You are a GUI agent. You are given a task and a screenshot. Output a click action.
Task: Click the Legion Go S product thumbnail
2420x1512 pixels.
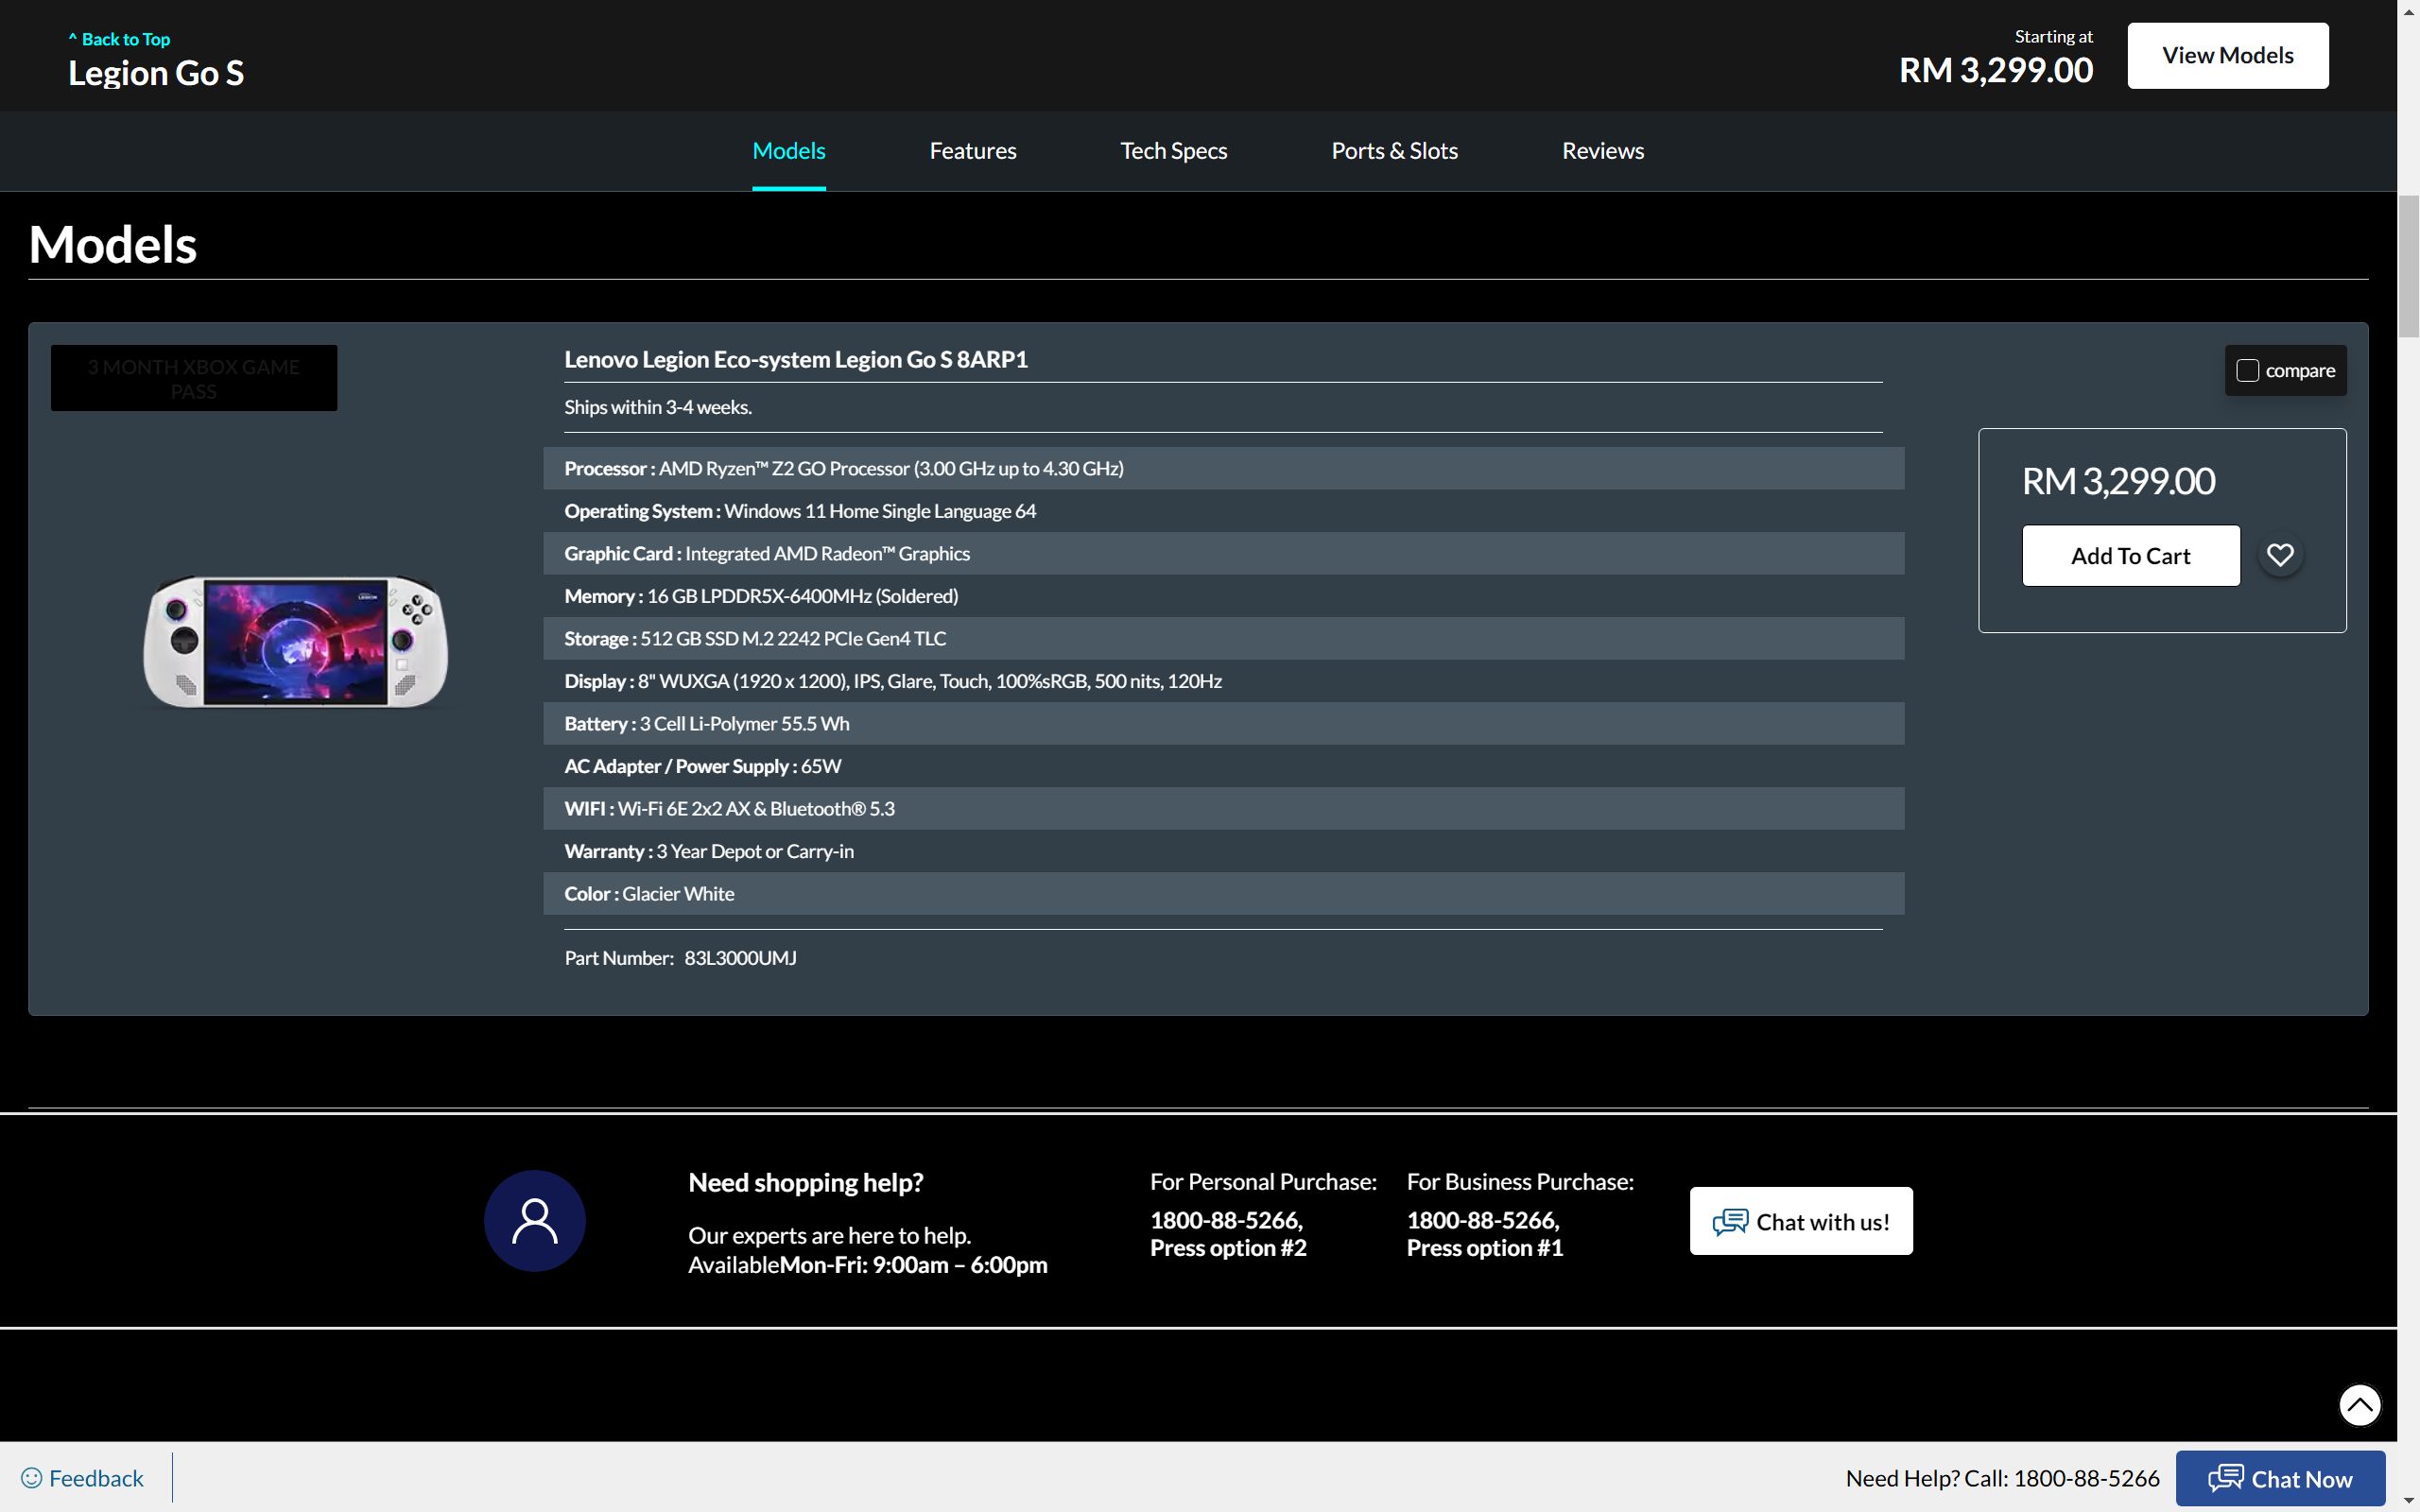tap(295, 641)
